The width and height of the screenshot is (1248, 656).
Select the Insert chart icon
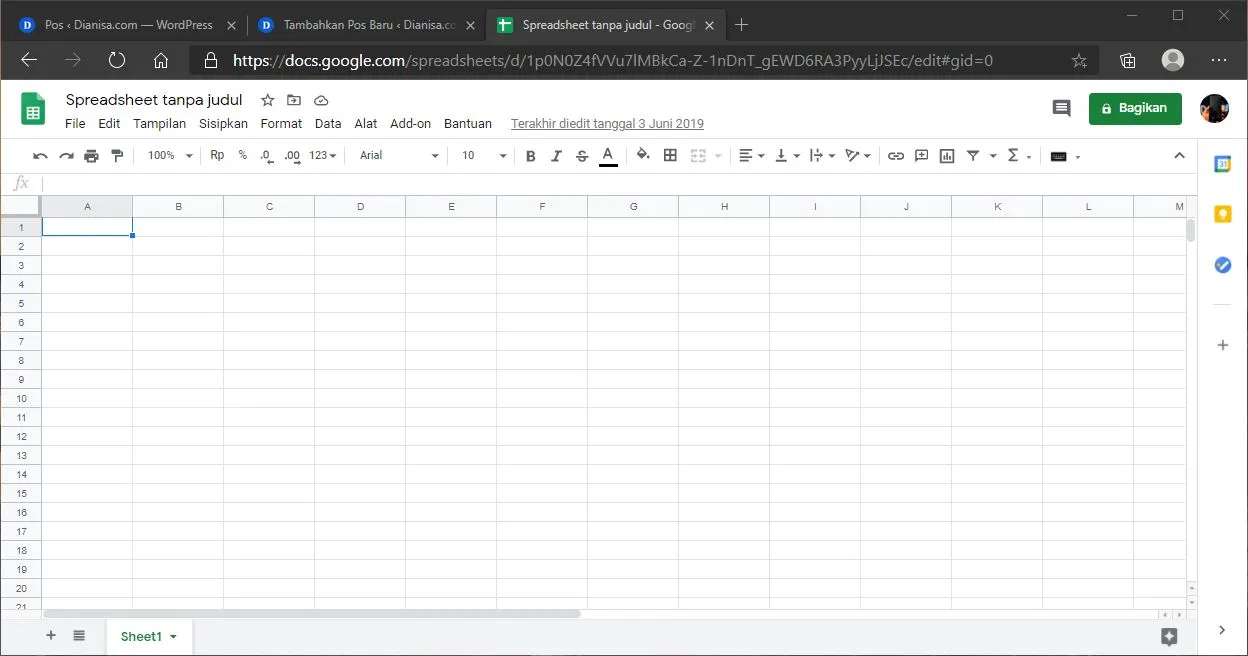coord(946,155)
